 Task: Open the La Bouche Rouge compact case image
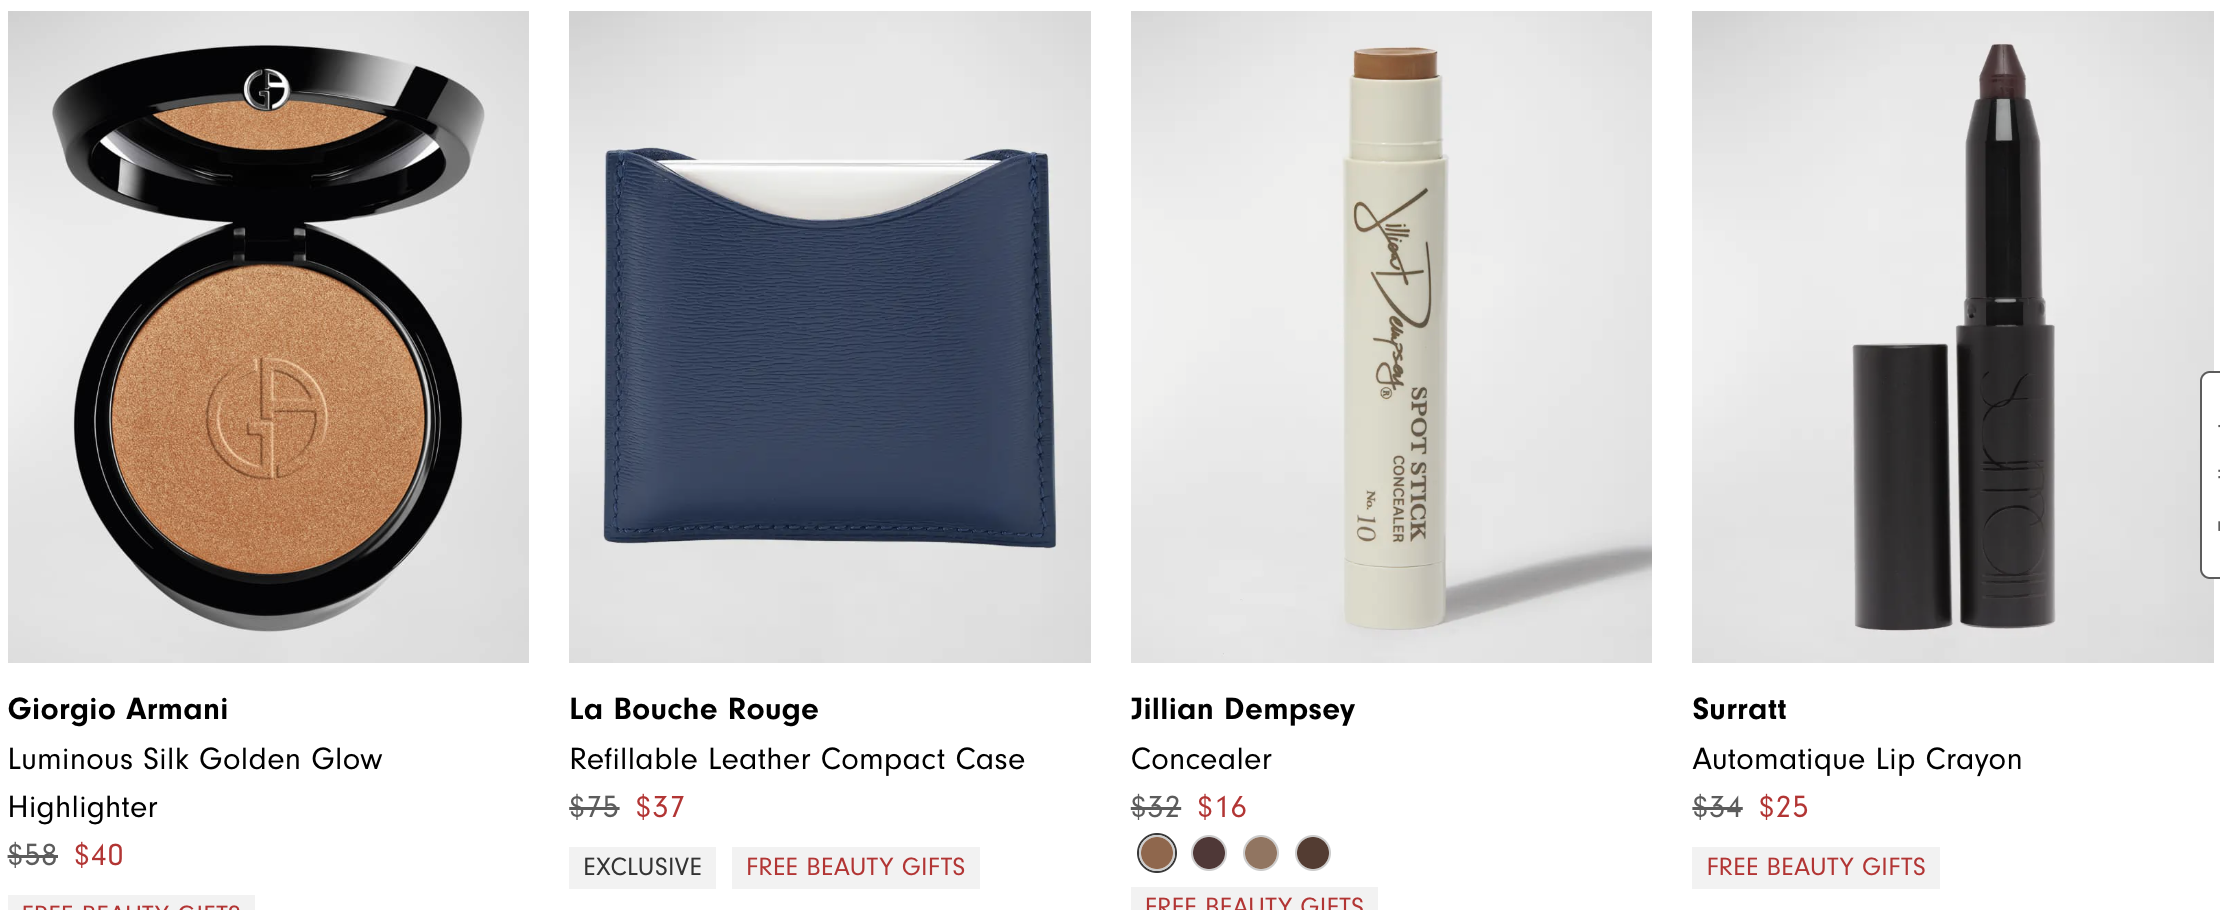click(x=830, y=337)
